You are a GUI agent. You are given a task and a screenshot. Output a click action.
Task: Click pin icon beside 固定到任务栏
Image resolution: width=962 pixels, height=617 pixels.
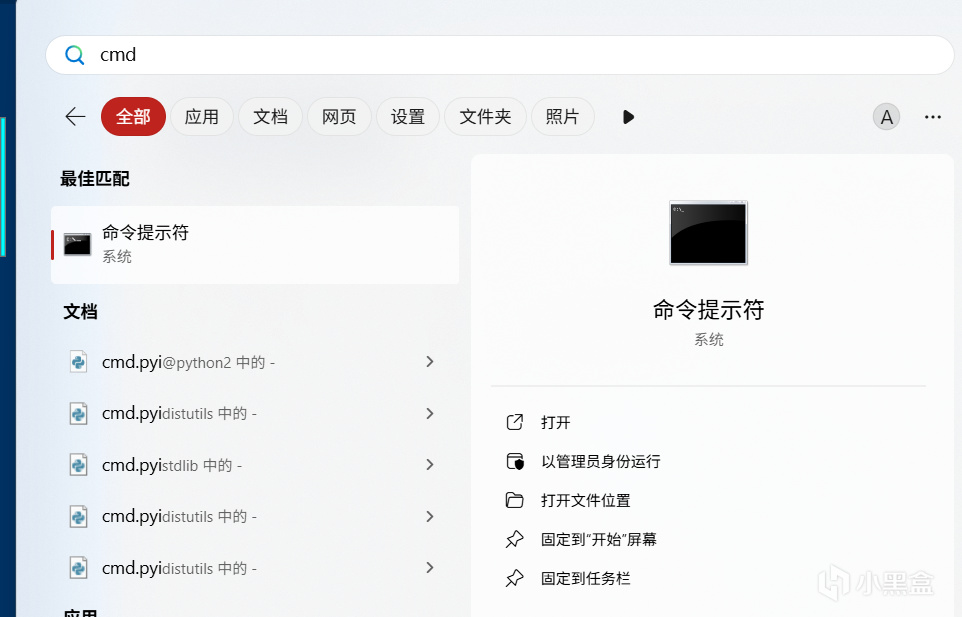point(514,578)
